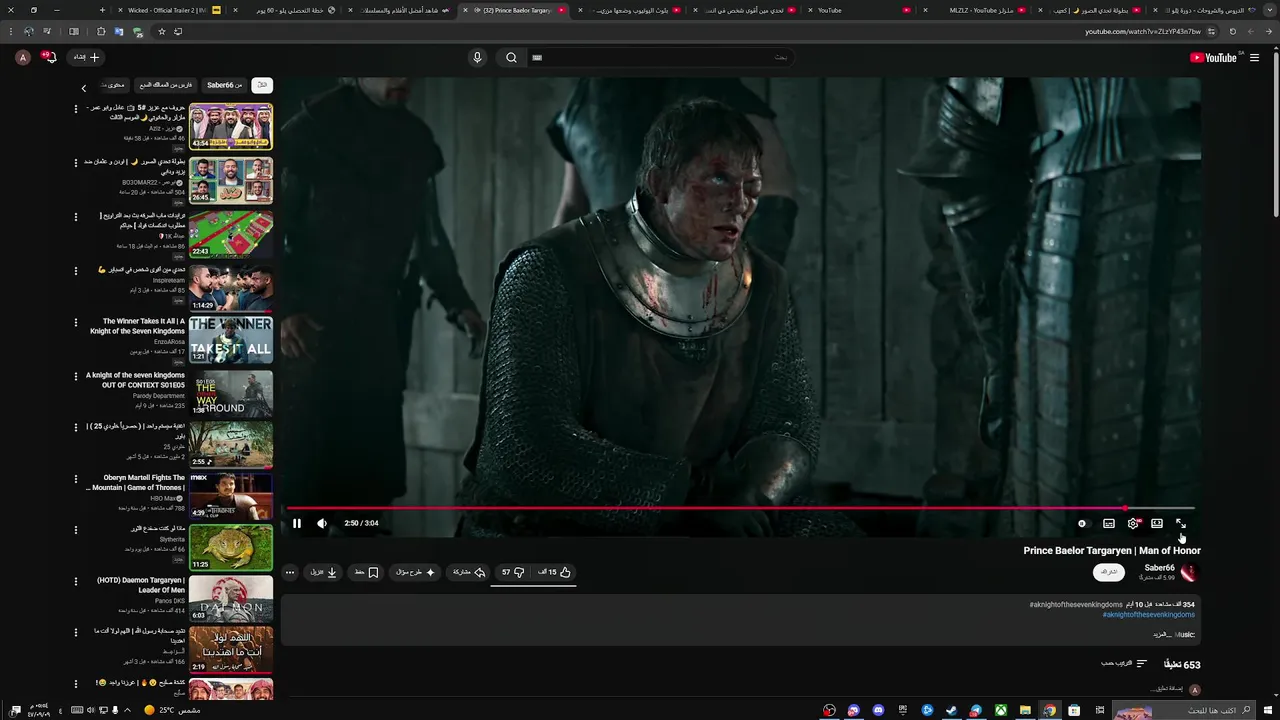Download the video with download icon
Viewport: 1280px width, 720px height.
(323, 572)
